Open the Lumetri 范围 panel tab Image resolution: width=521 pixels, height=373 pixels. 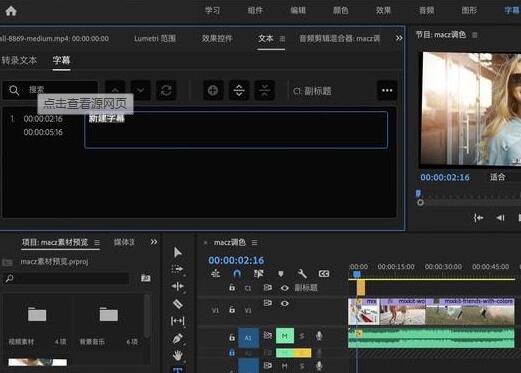(155, 39)
